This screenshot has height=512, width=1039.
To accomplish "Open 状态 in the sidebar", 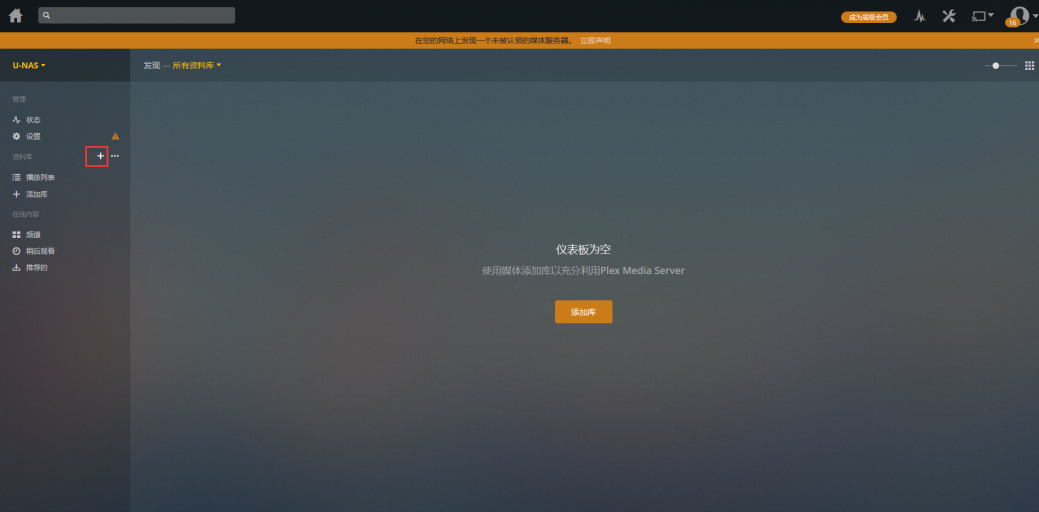I will pos(32,120).
